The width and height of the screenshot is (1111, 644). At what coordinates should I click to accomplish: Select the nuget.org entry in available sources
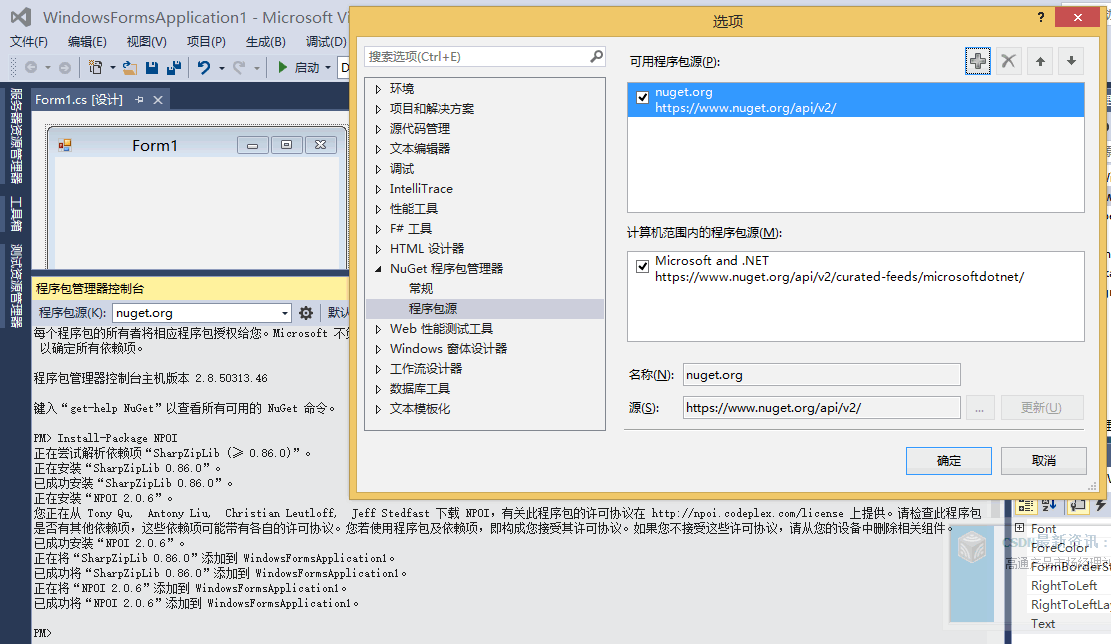pos(855,100)
